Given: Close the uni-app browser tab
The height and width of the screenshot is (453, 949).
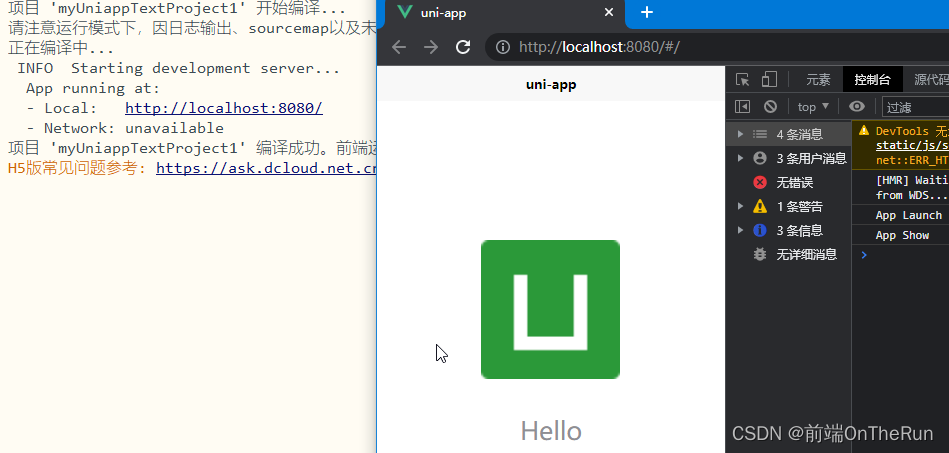Looking at the screenshot, I should tap(609, 12).
